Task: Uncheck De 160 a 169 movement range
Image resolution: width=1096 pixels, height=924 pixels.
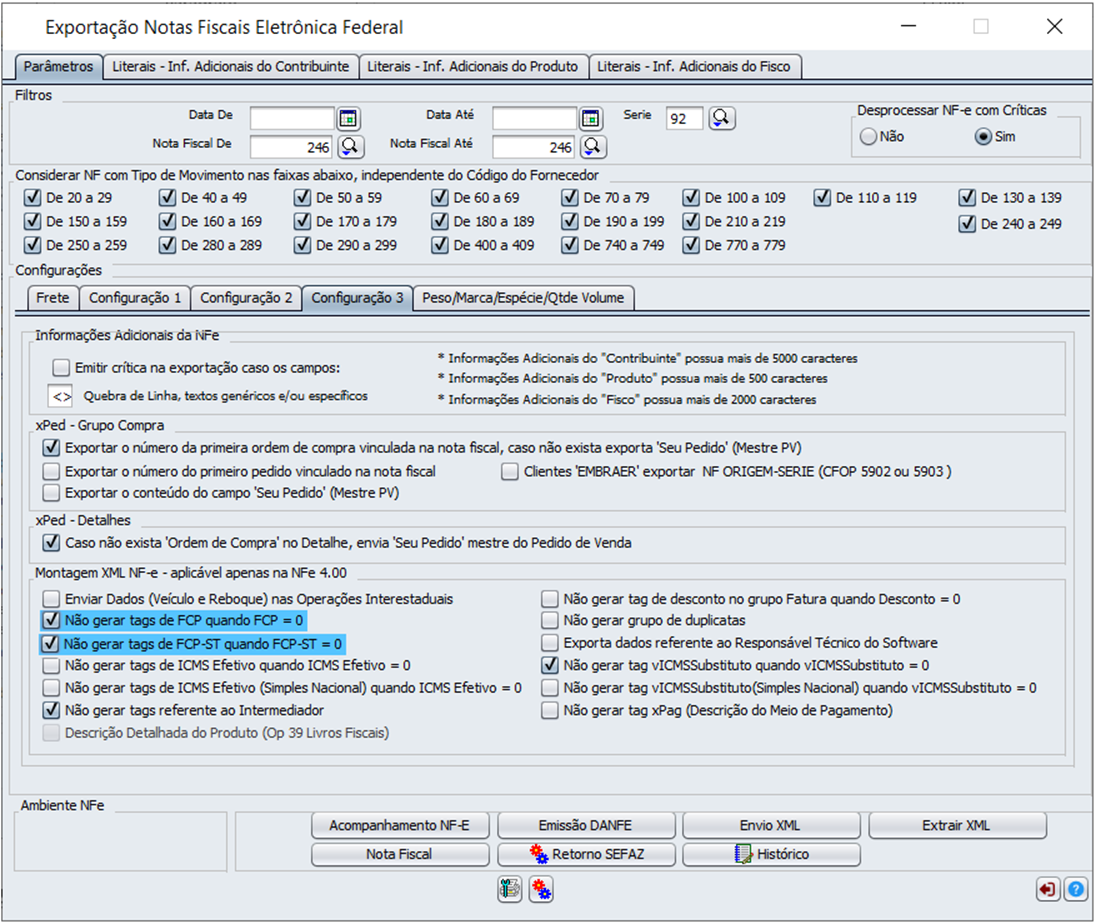Action: [x=167, y=222]
